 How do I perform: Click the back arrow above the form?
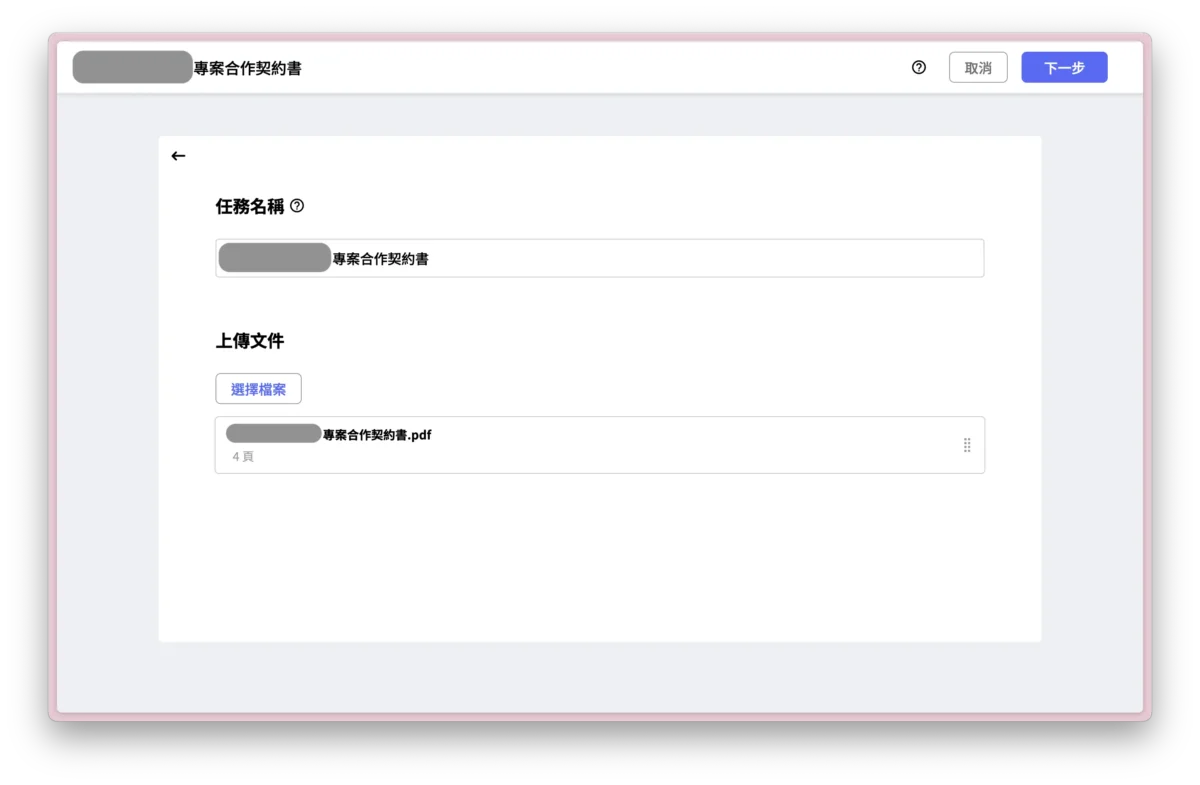pos(178,156)
